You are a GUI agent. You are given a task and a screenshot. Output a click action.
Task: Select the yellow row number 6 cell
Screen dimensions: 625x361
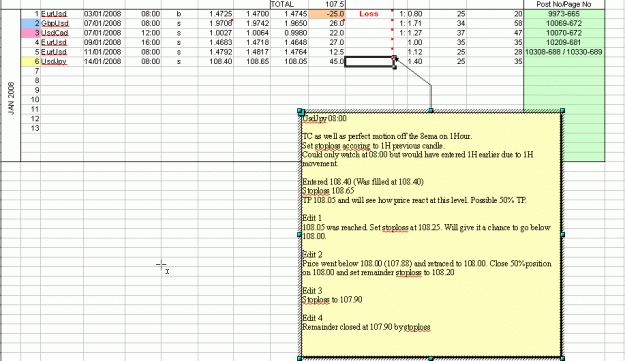coord(30,62)
